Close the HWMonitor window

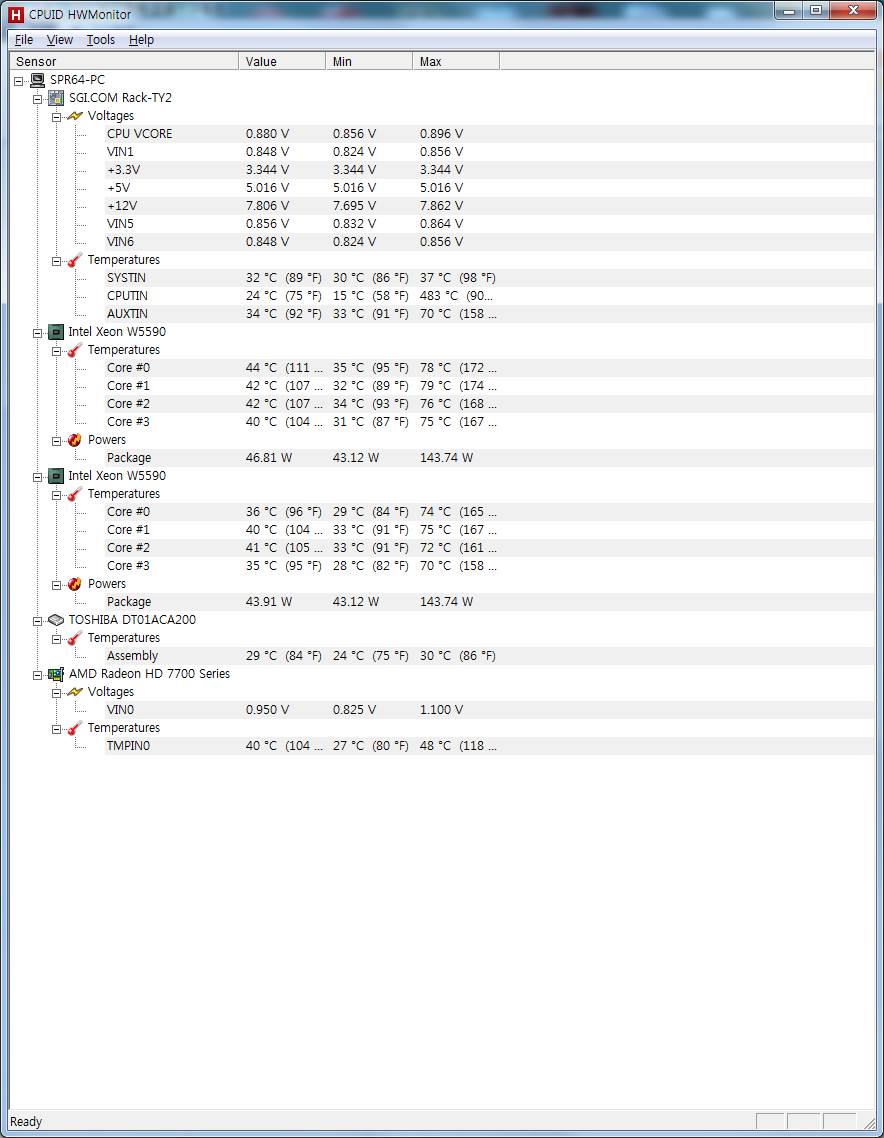[854, 11]
